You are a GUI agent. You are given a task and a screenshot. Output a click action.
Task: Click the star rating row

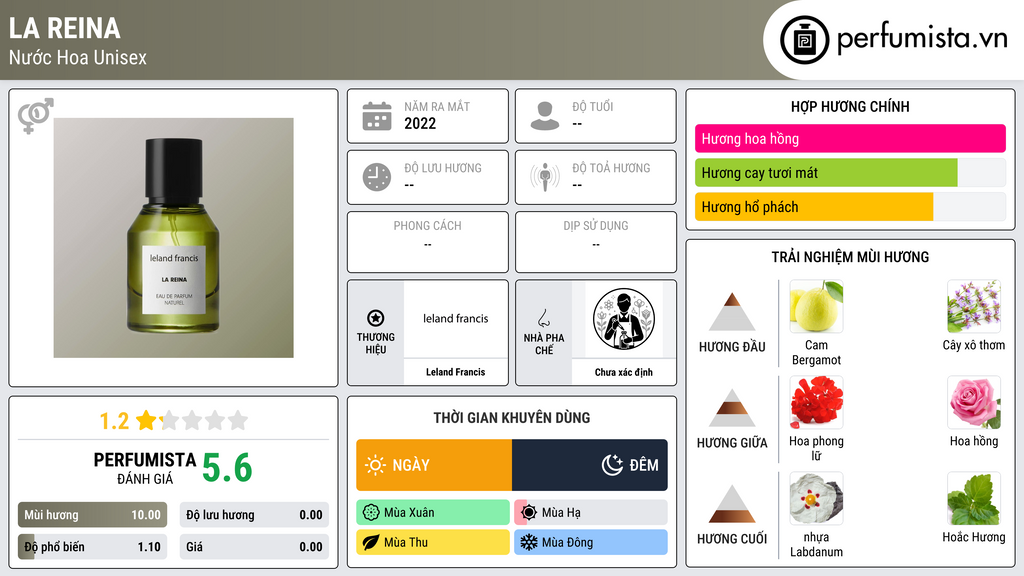173,420
